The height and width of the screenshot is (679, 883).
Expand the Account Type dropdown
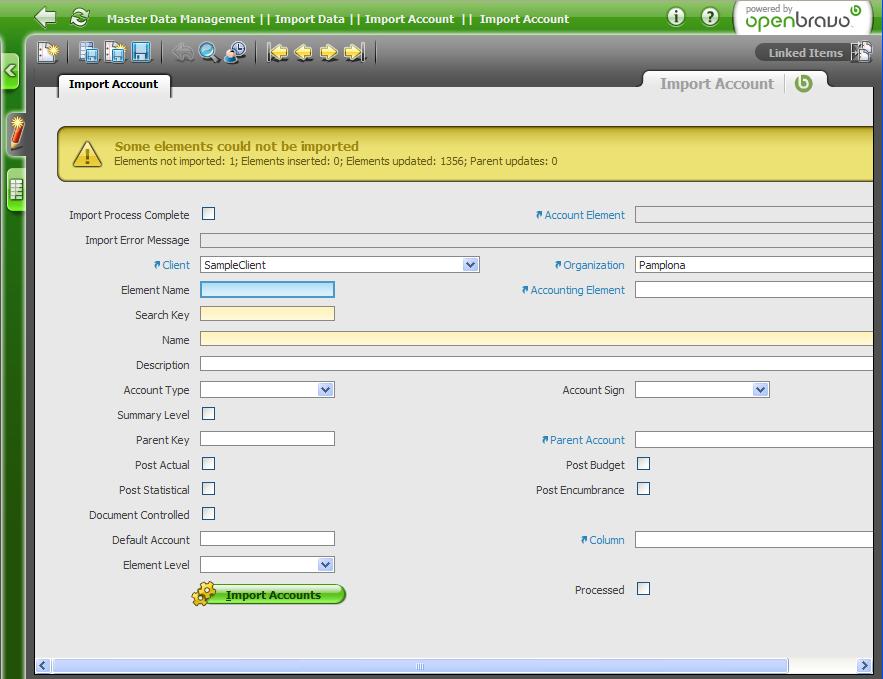click(325, 390)
